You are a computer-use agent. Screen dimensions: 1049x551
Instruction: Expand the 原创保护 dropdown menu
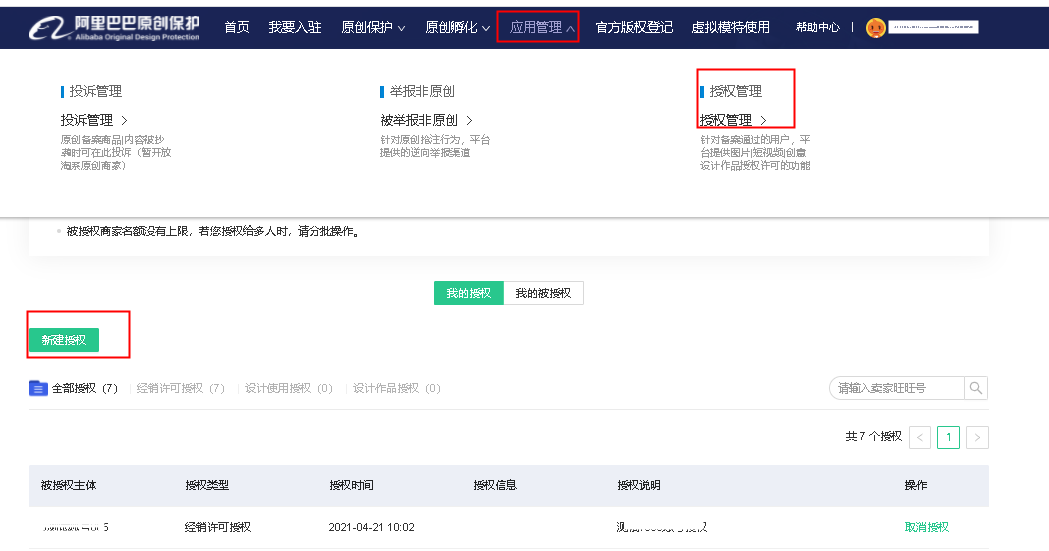373,27
